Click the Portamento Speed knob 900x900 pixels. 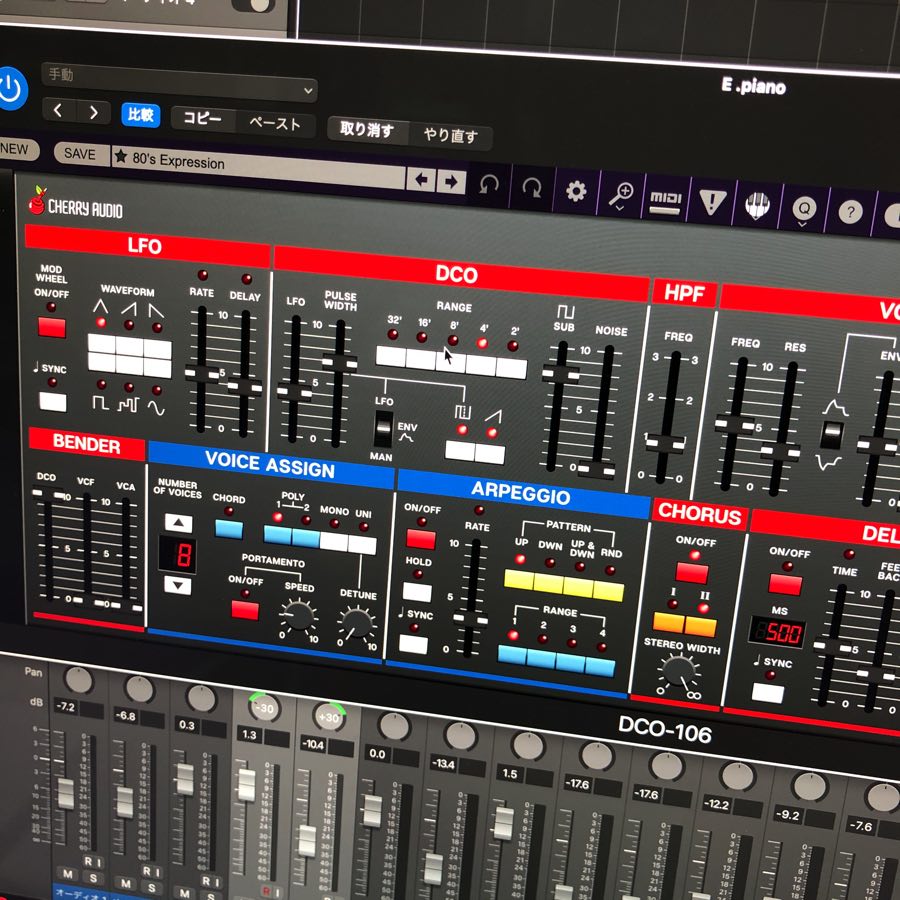tap(298, 617)
